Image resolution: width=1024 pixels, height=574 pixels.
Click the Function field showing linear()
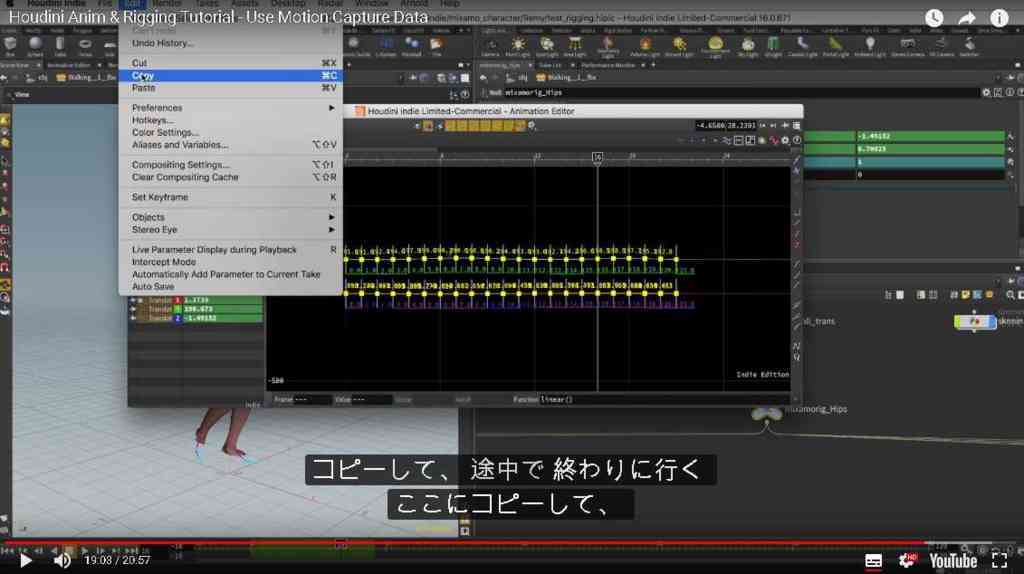coord(663,400)
